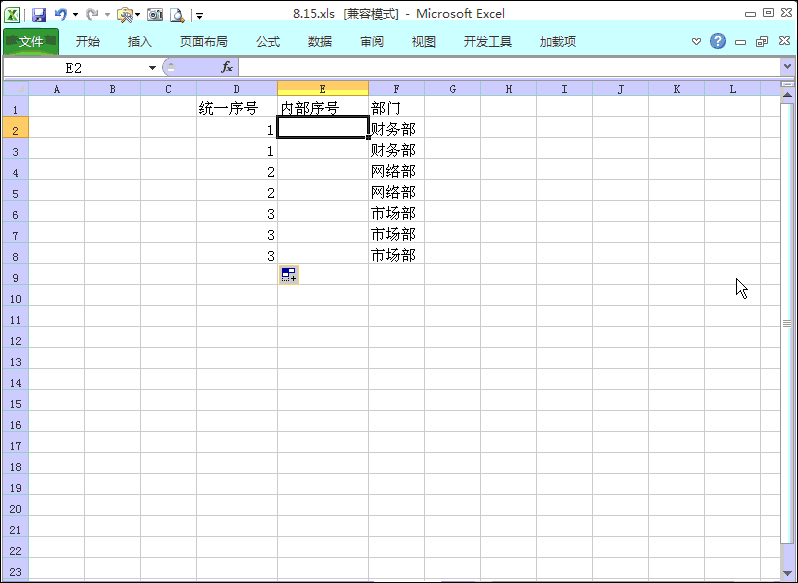Select row 2 header
The height and width of the screenshot is (583, 798).
coord(16,127)
